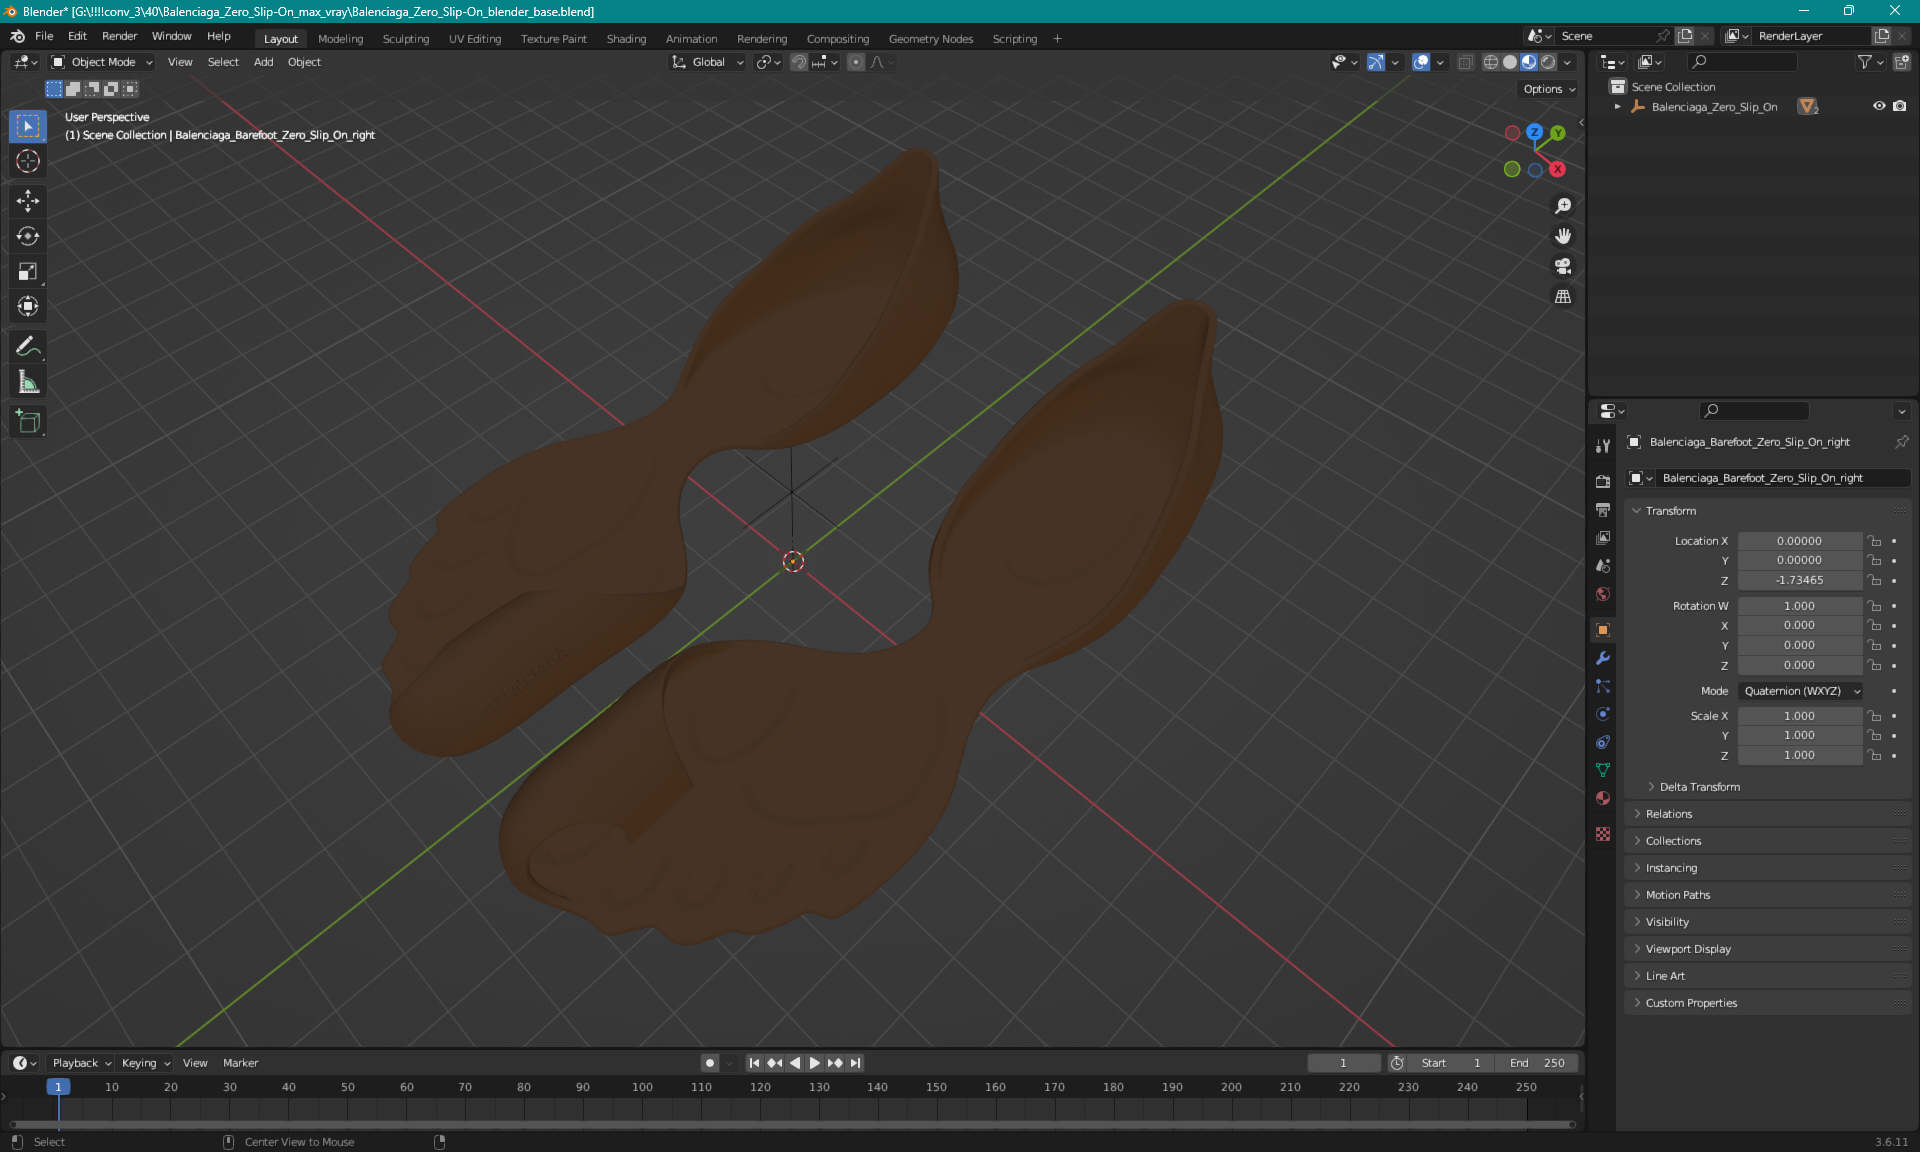Switch to rendered shading
This screenshot has width=1920, height=1152.
point(1548,62)
